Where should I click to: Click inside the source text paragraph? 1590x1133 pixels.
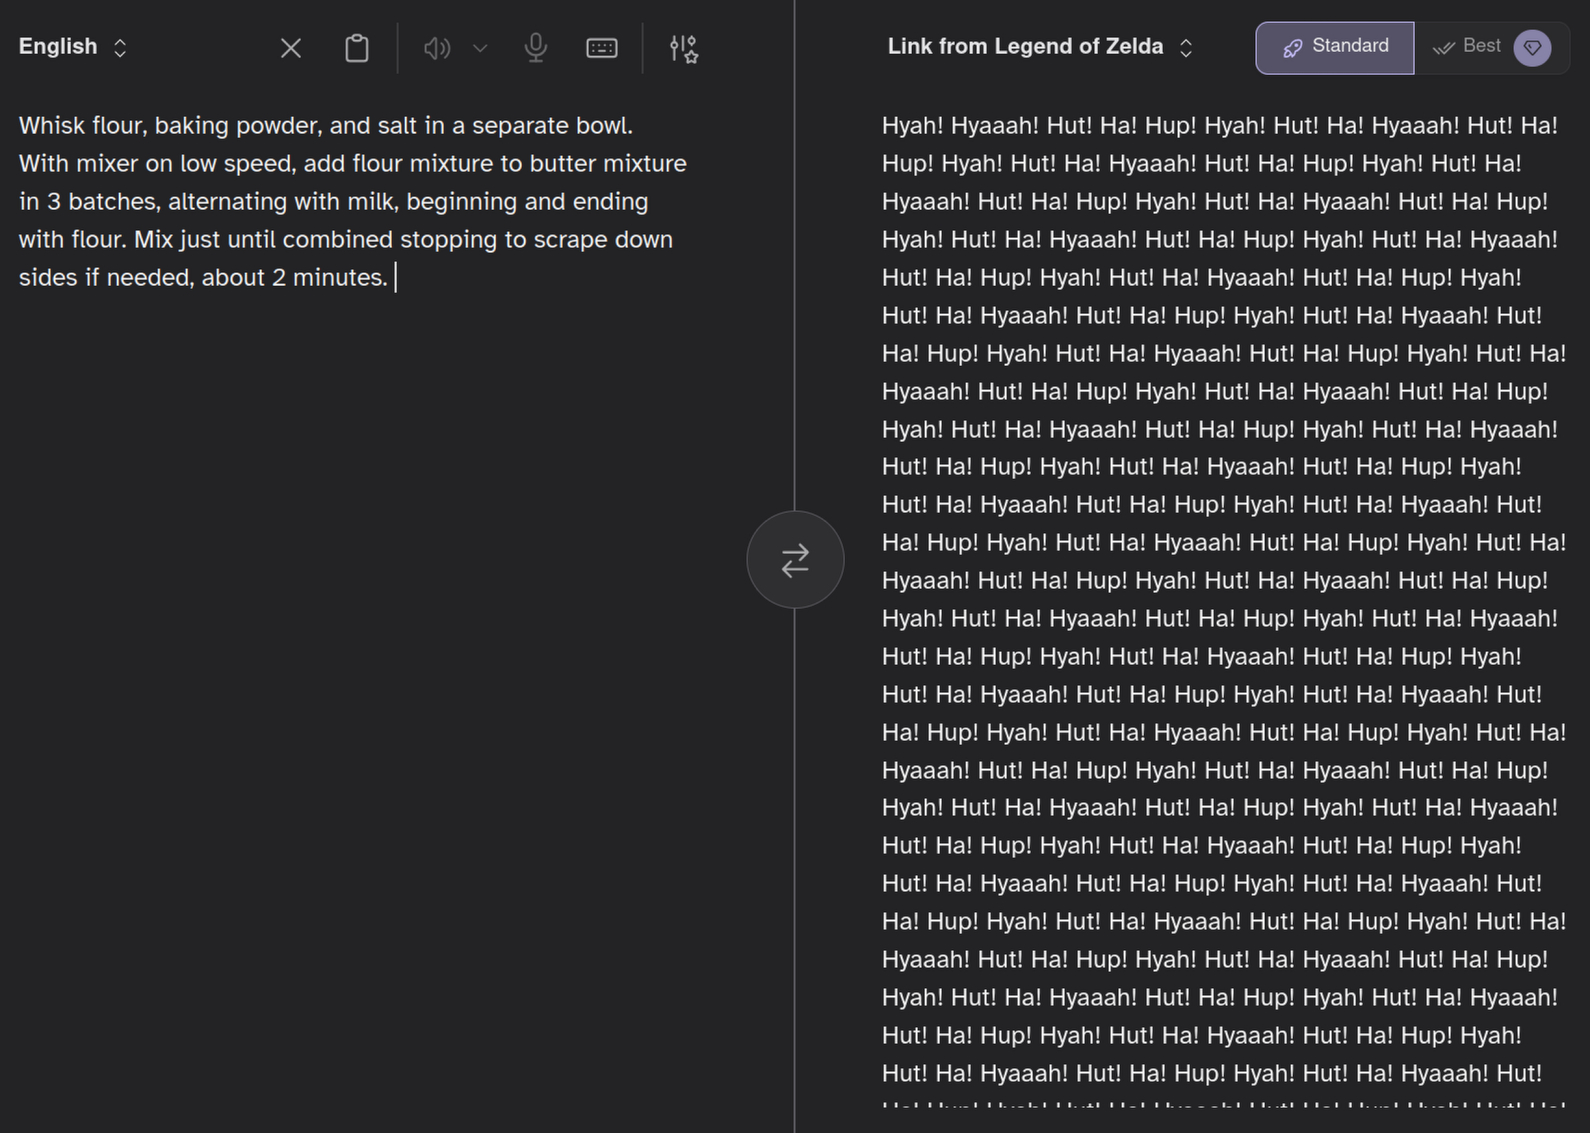350,201
